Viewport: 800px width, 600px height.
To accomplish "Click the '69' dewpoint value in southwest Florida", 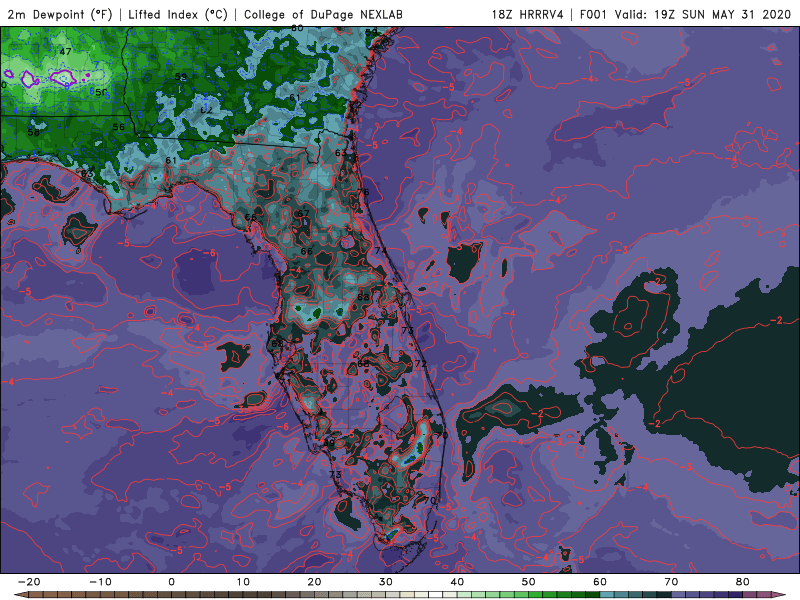I will 329,442.
